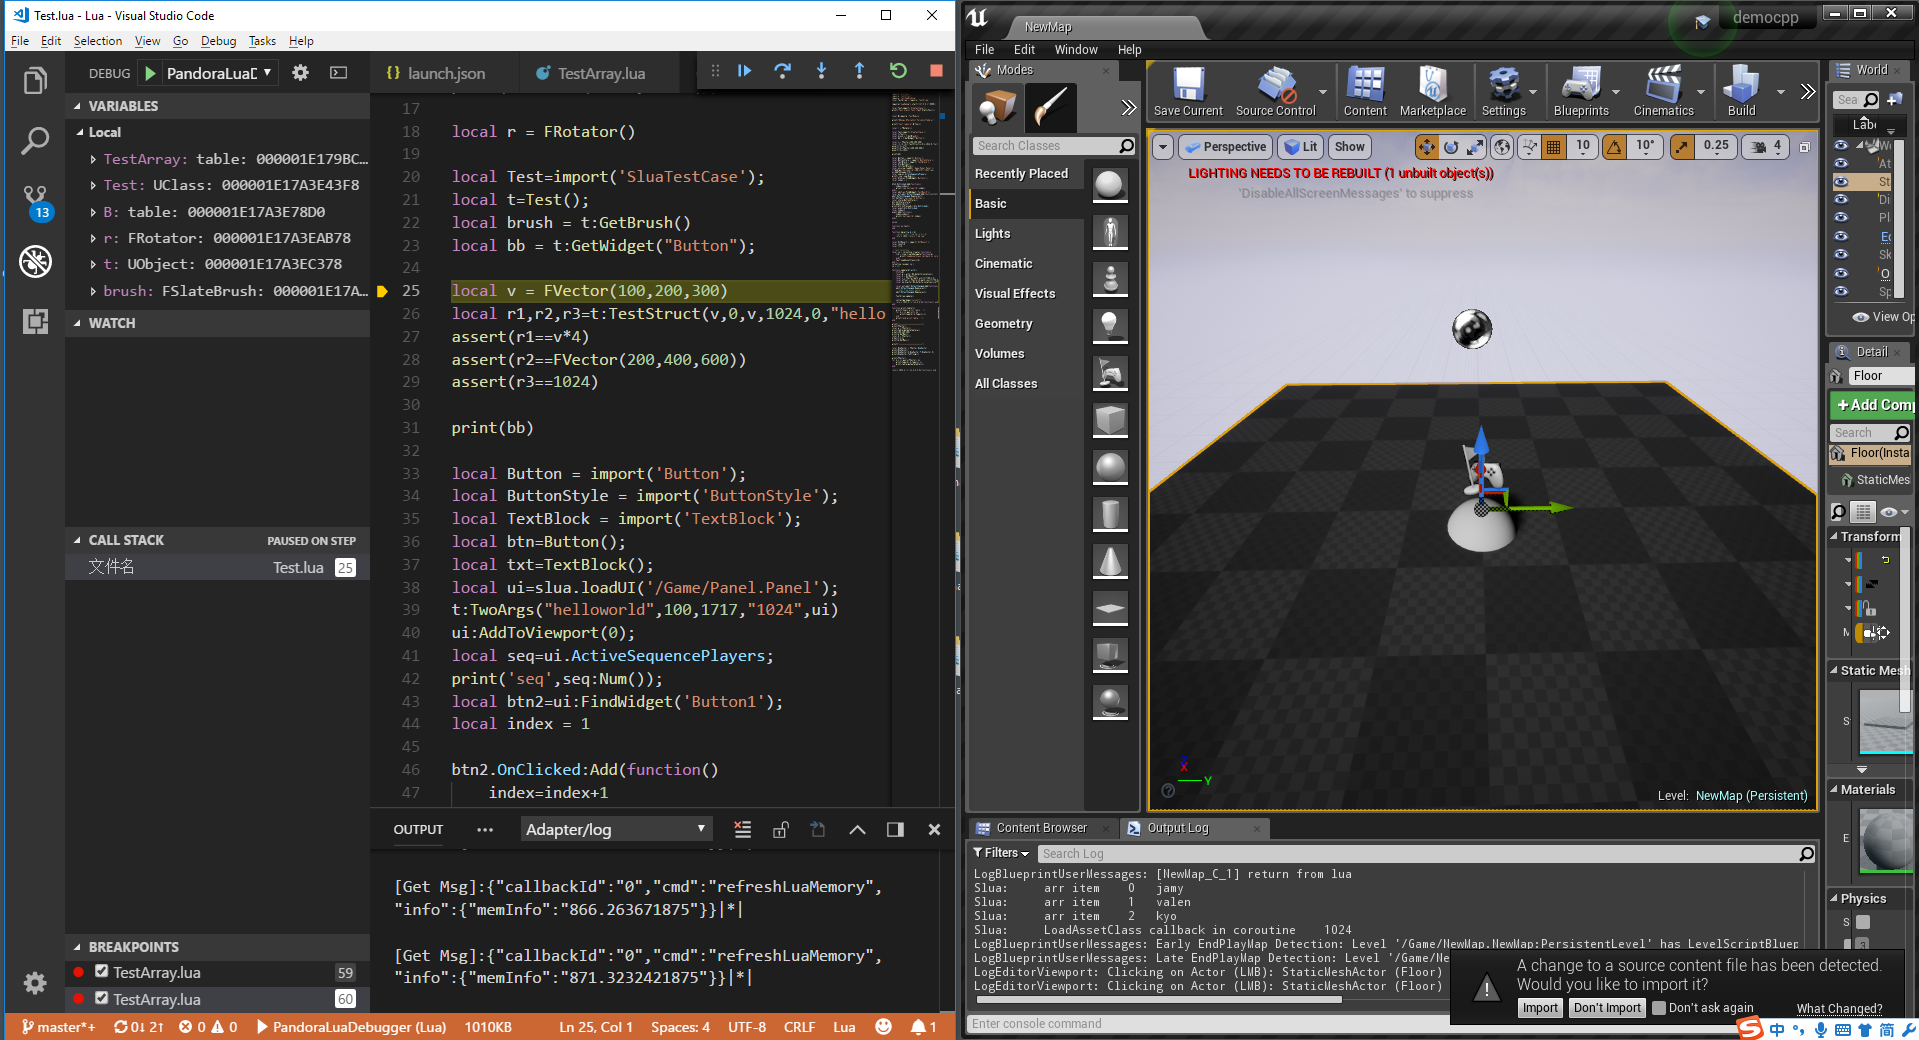Open Settings in Unreal toolbar

coord(1504,91)
